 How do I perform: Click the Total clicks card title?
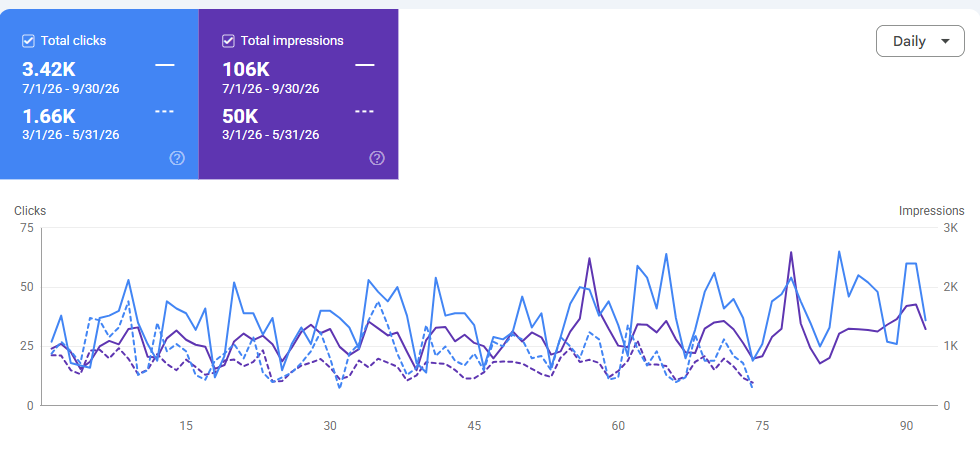[73, 41]
